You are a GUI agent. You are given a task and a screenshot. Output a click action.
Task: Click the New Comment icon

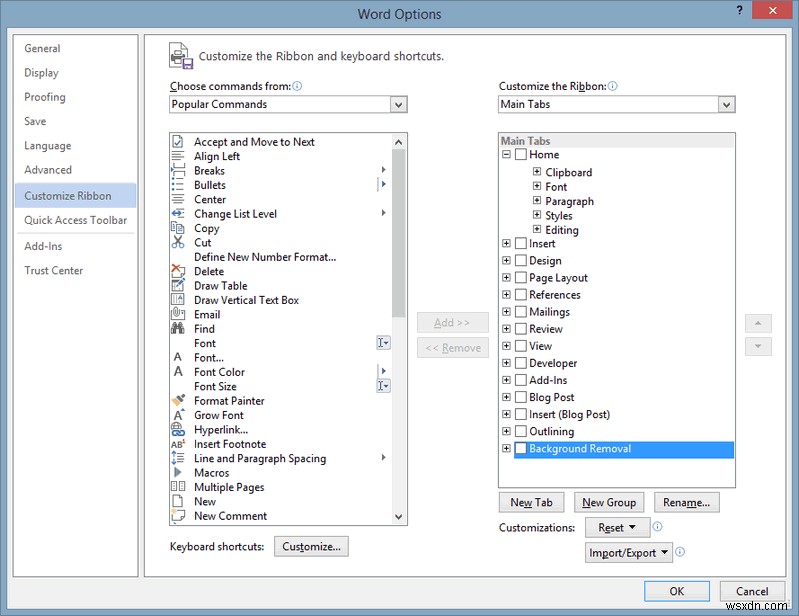[178, 516]
